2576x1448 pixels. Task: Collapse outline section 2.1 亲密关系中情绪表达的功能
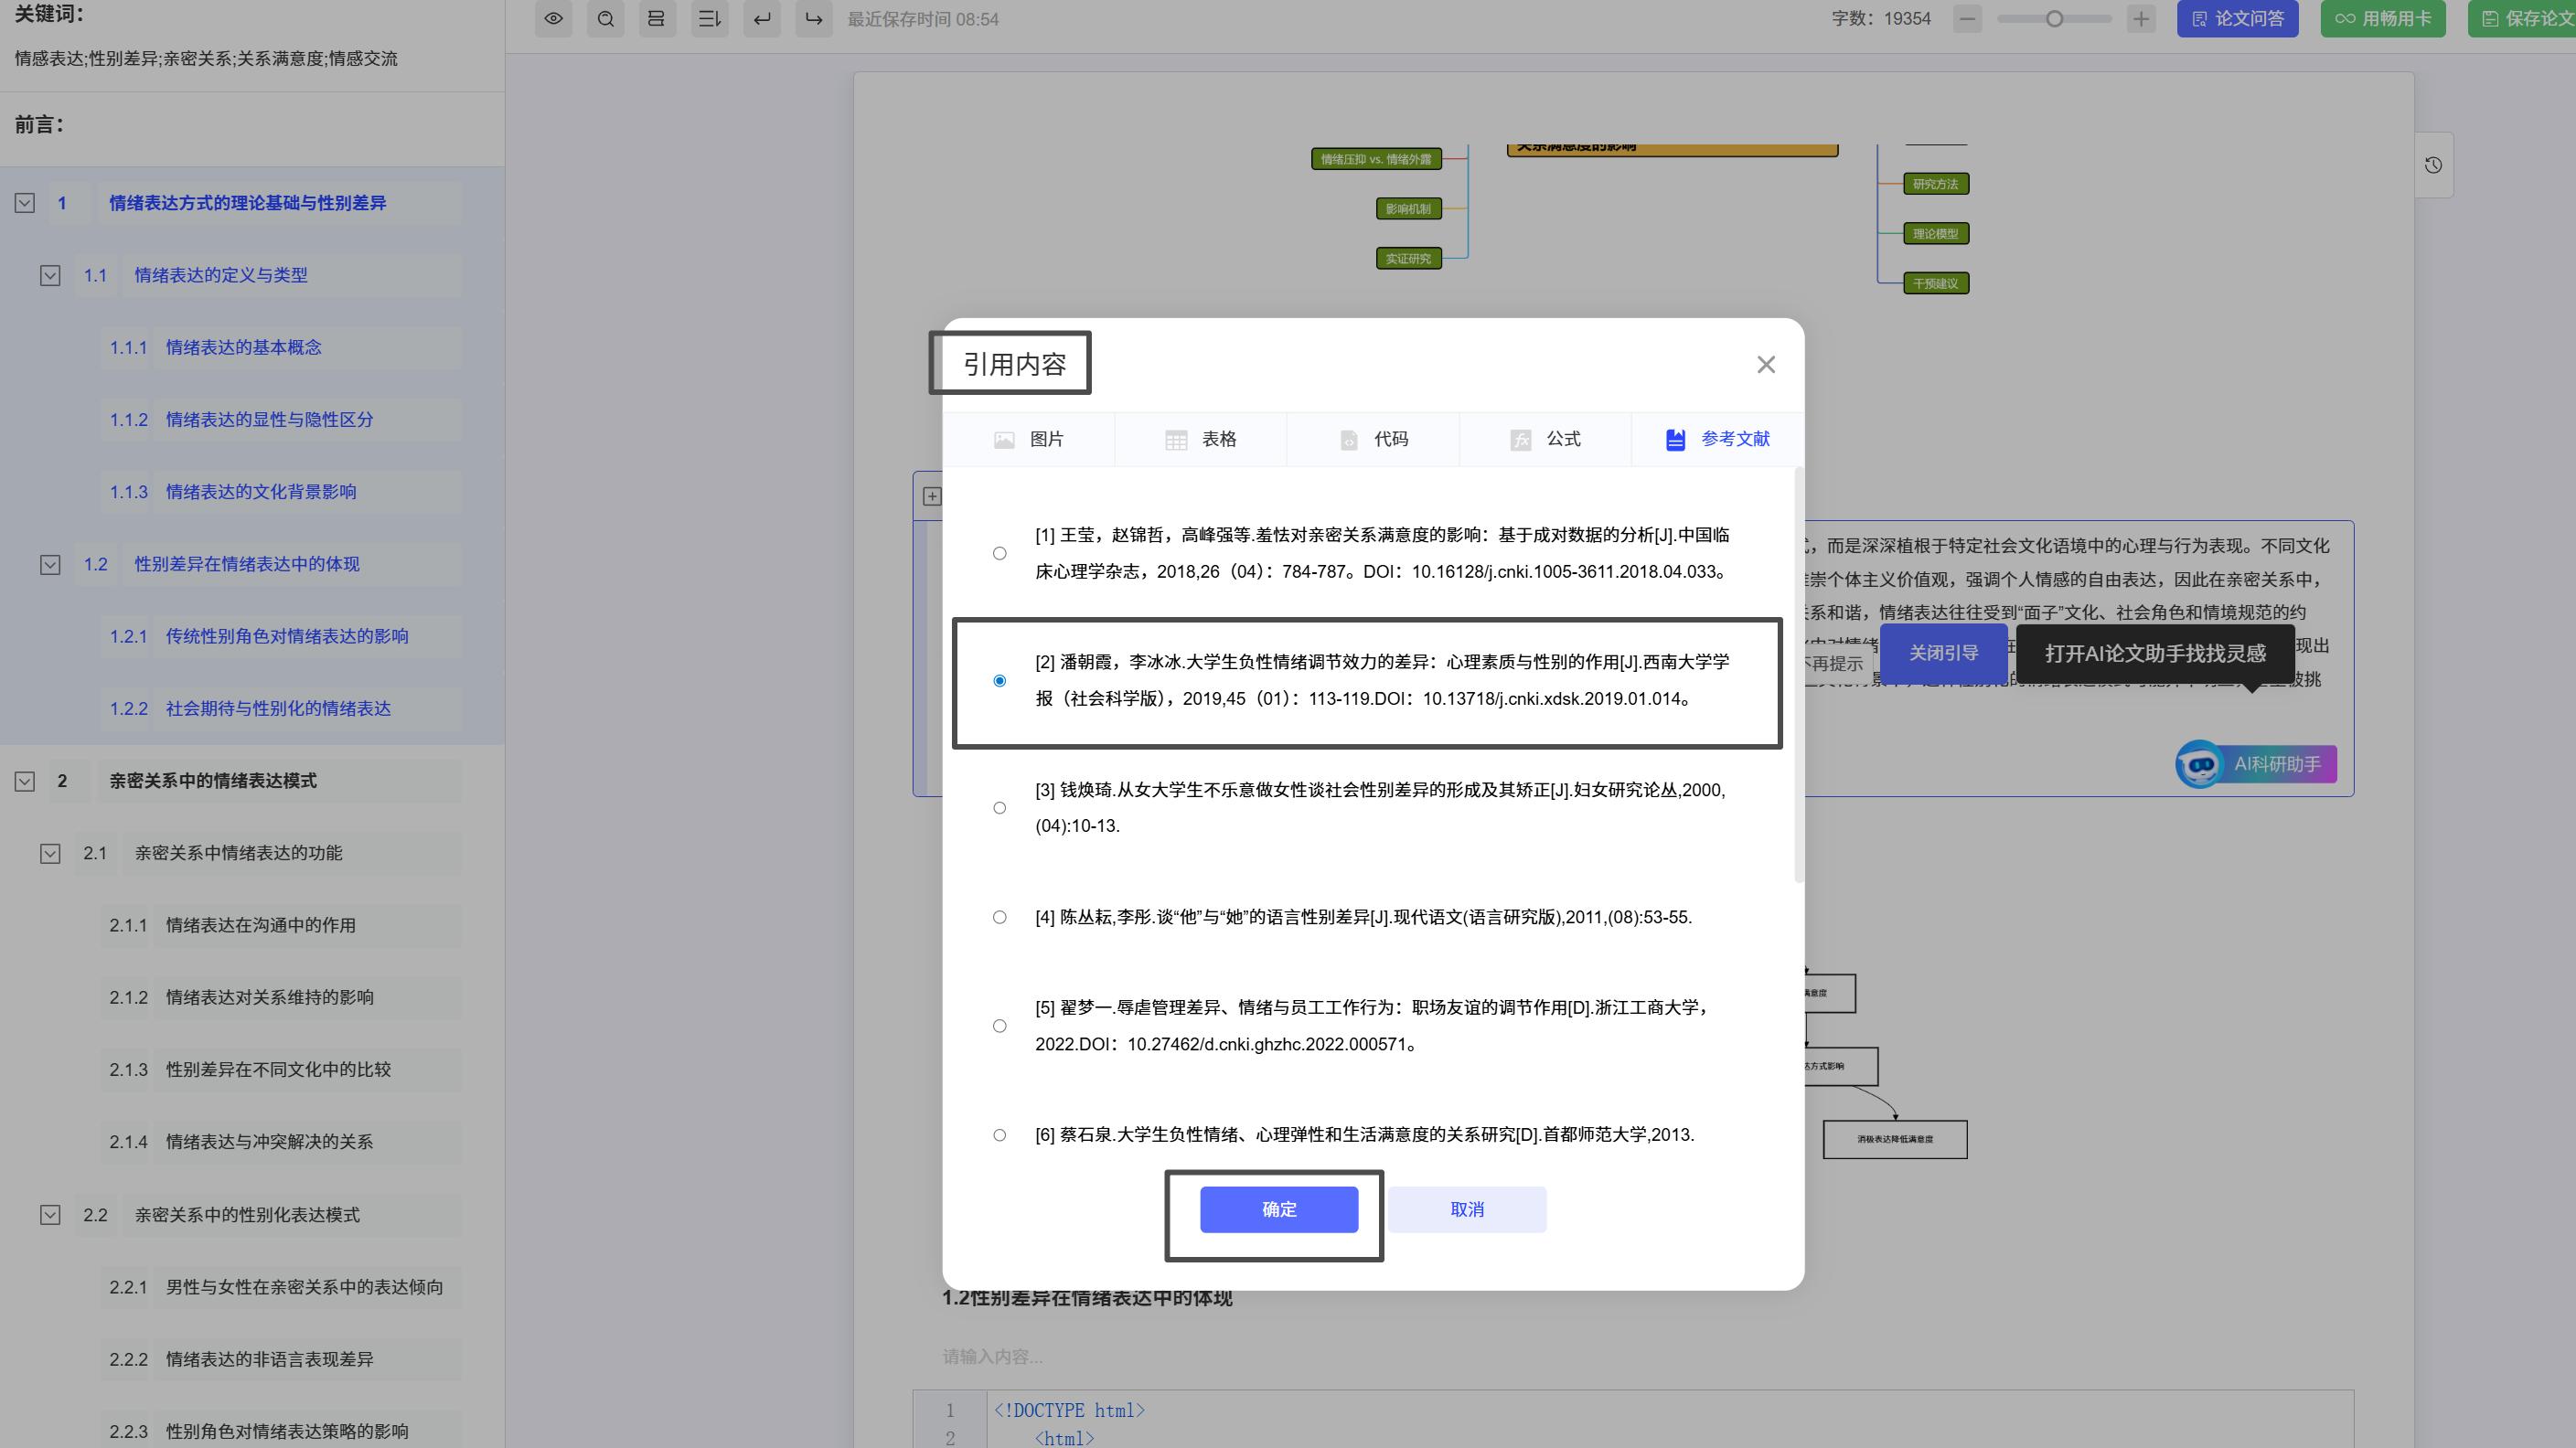click(x=50, y=853)
